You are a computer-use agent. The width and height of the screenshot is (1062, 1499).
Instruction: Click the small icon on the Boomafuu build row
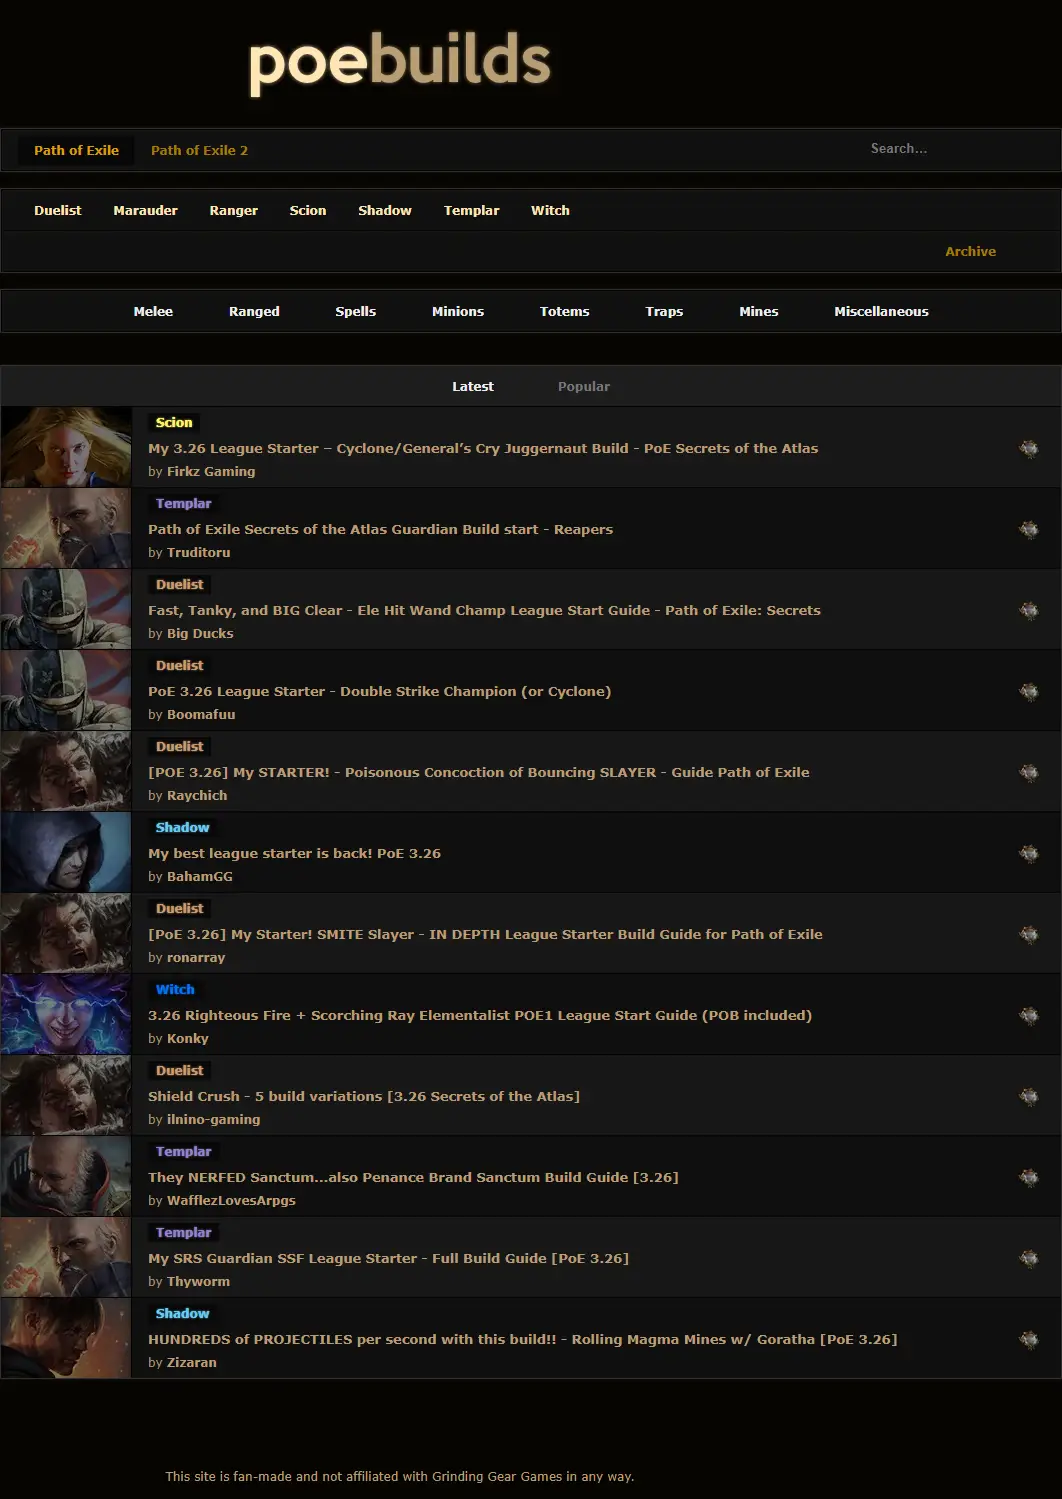1028,691
